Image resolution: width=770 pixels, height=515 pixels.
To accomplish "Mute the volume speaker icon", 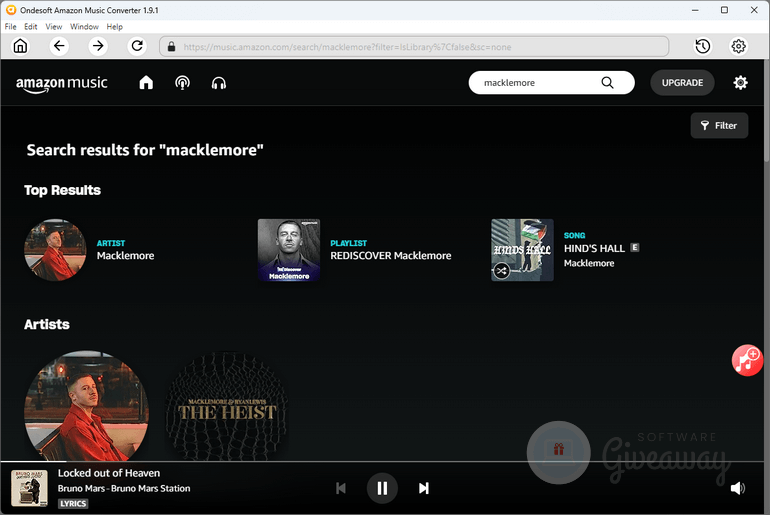I will click(738, 488).
